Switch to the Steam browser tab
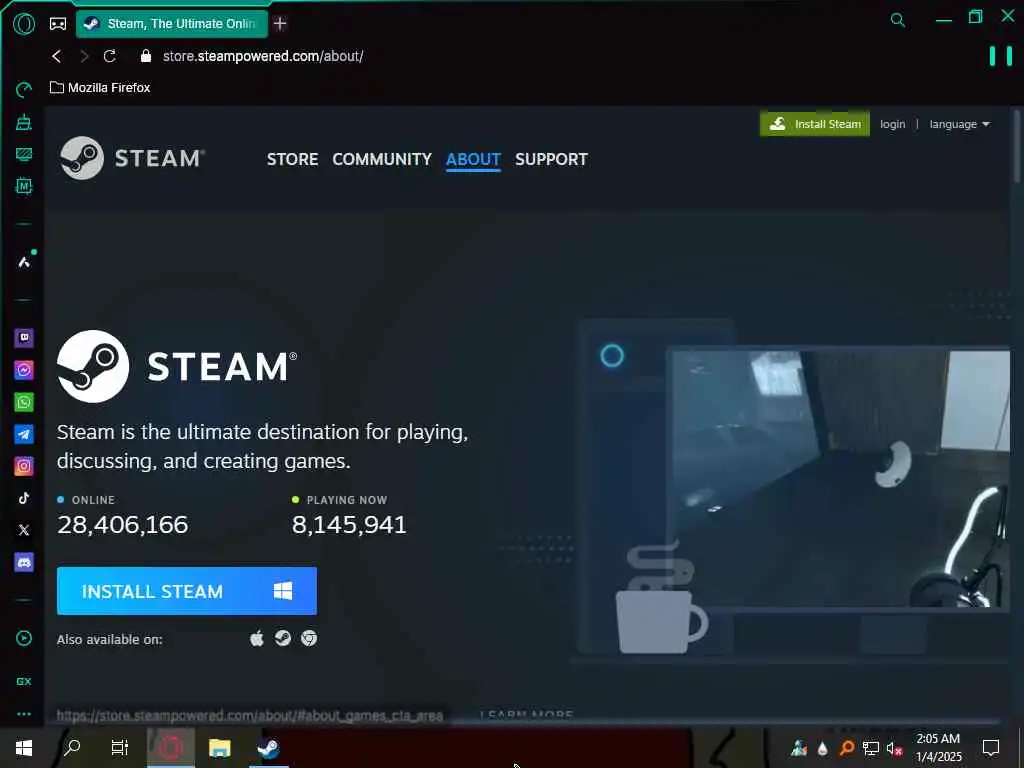 pos(172,24)
